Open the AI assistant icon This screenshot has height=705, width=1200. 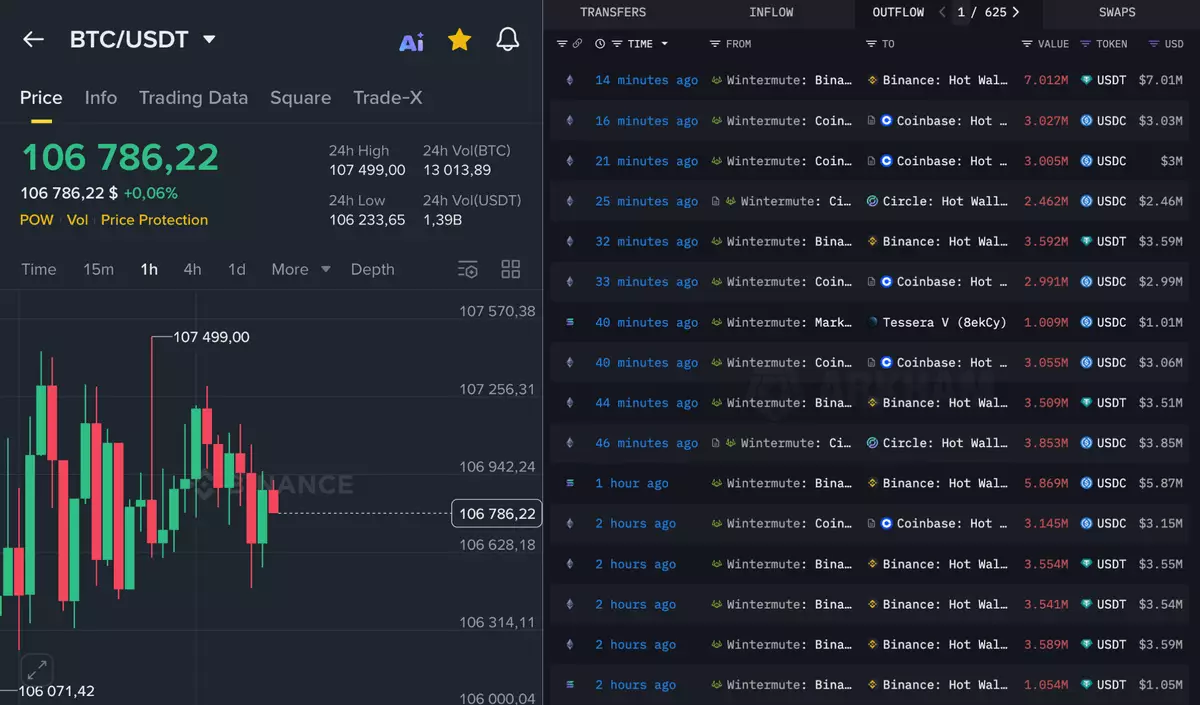click(411, 41)
